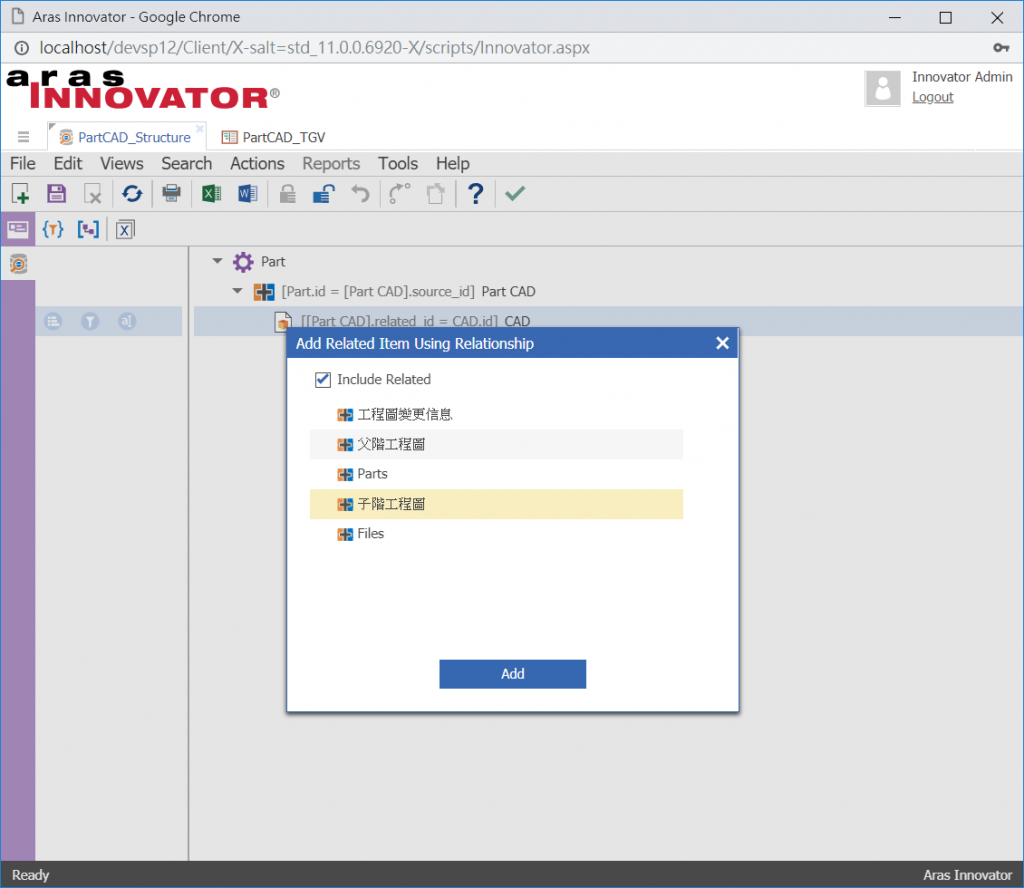The image size is (1024, 888).
Task: Click the closed padlock Lock icon
Action: tap(287, 194)
